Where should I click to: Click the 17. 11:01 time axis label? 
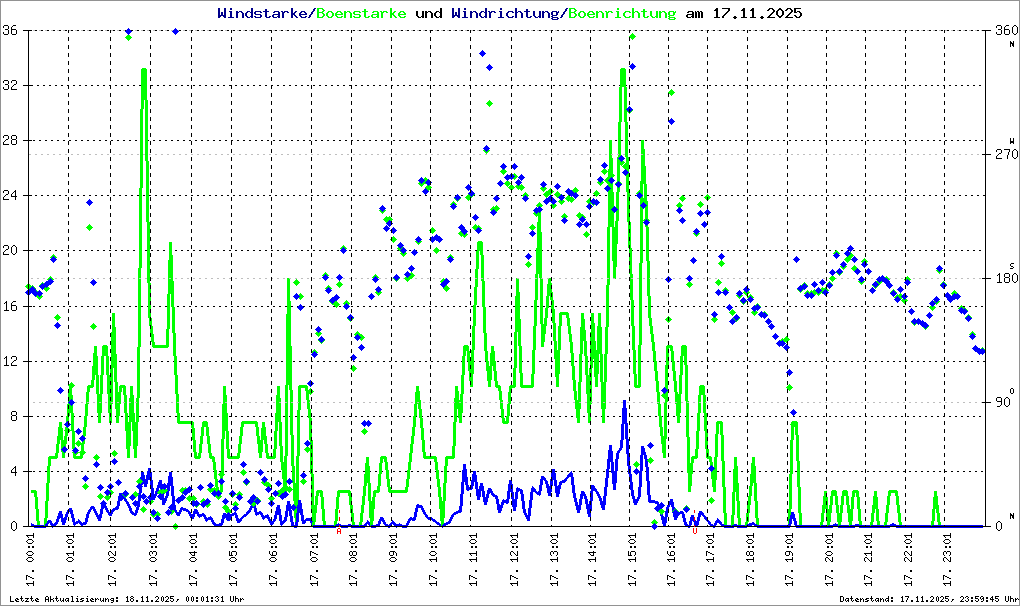click(474, 560)
